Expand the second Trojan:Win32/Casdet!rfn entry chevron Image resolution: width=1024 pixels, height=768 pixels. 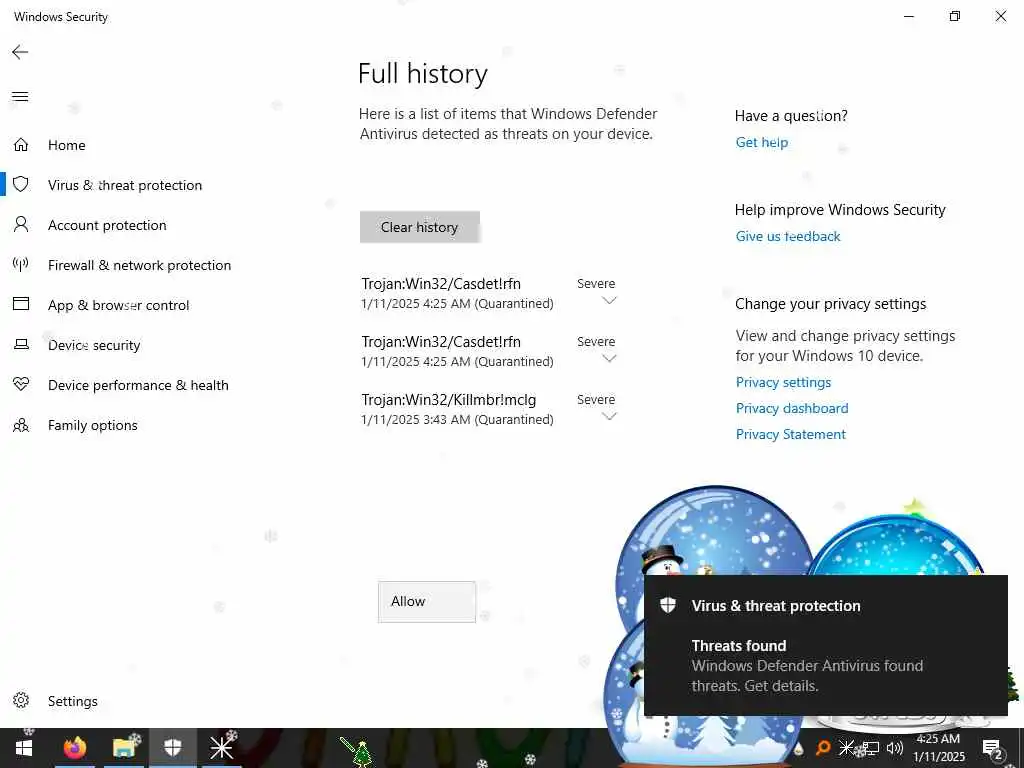(x=609, y=358)
